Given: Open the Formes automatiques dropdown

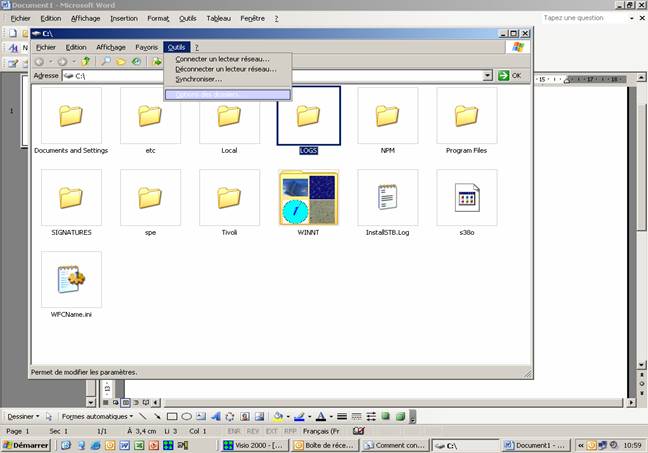Looking at the screenshot, I should click(98, 417).
